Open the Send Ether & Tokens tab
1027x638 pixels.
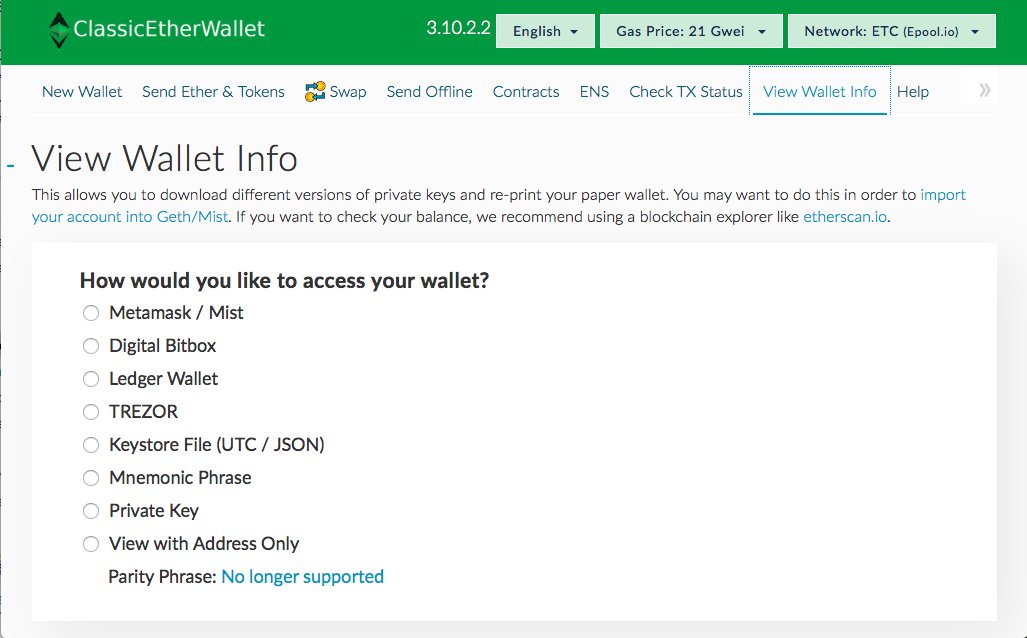[214, 92]
